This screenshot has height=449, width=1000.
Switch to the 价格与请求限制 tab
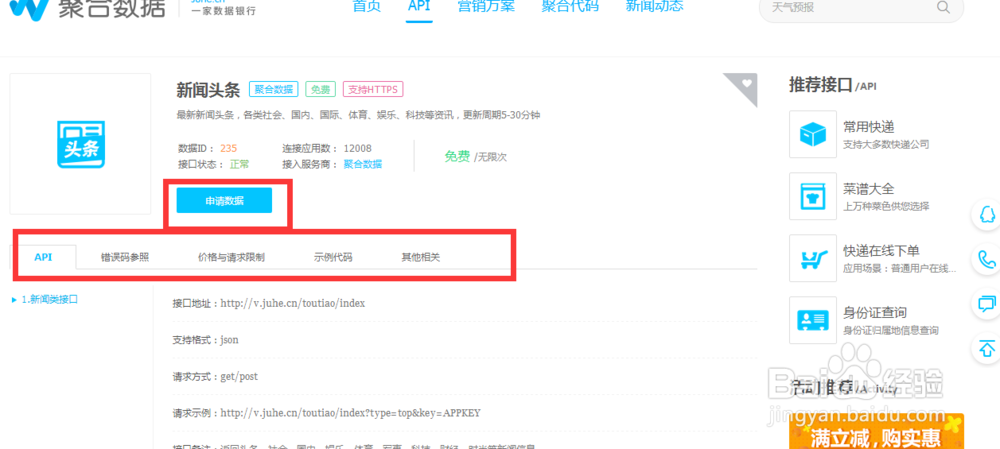coord(232,258)
